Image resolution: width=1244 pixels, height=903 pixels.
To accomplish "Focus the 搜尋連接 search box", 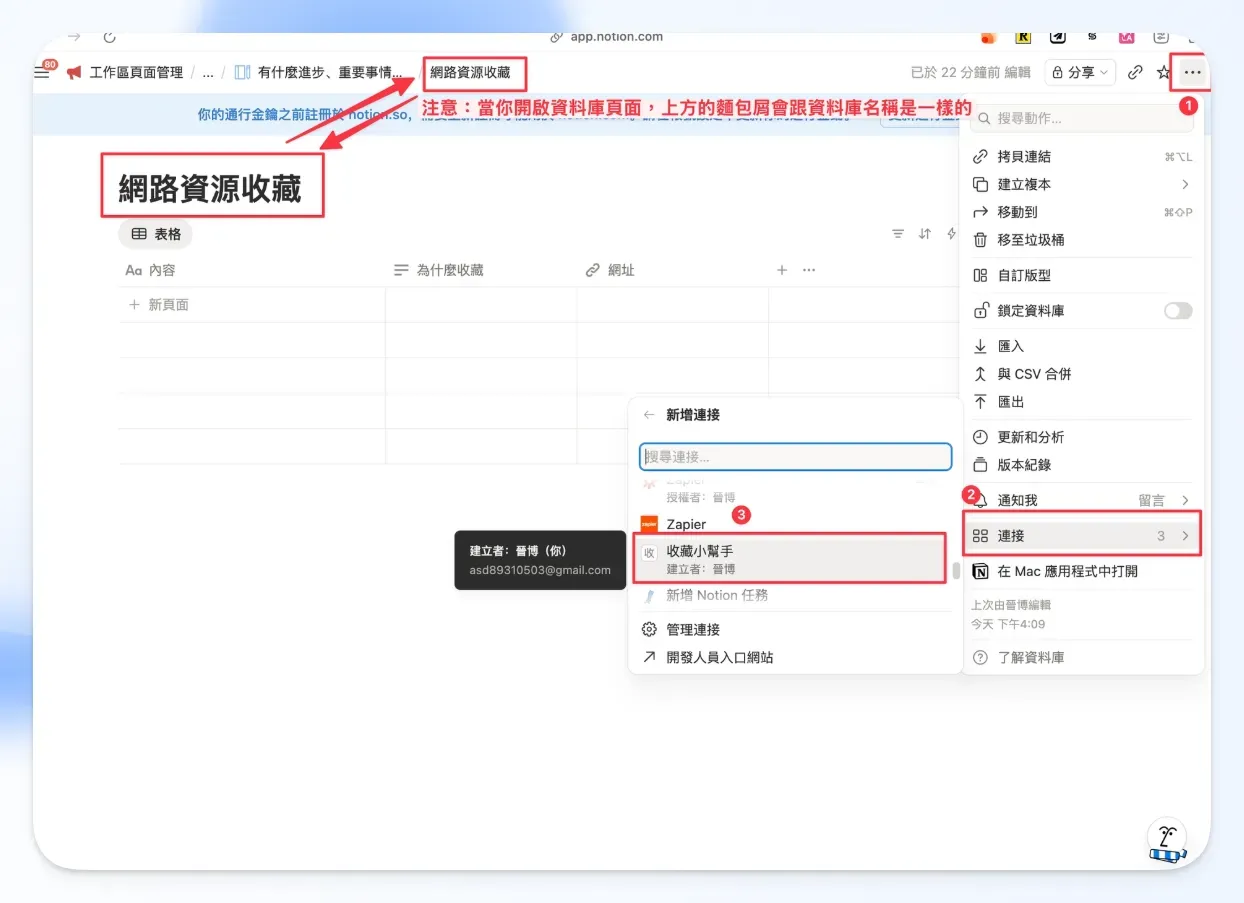I will coord(795,457).
